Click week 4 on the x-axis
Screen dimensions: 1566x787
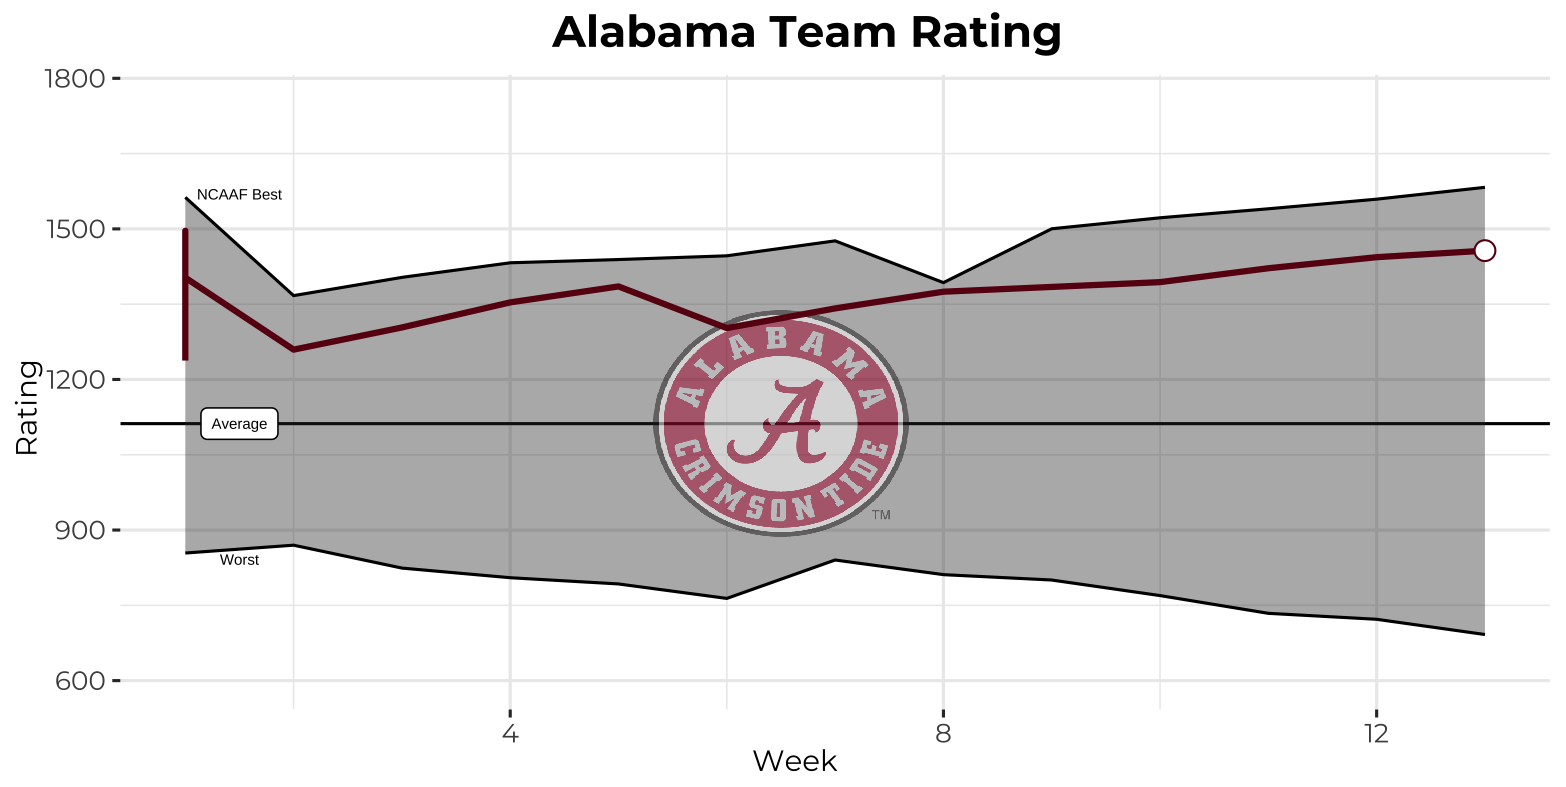coord(510,733)
